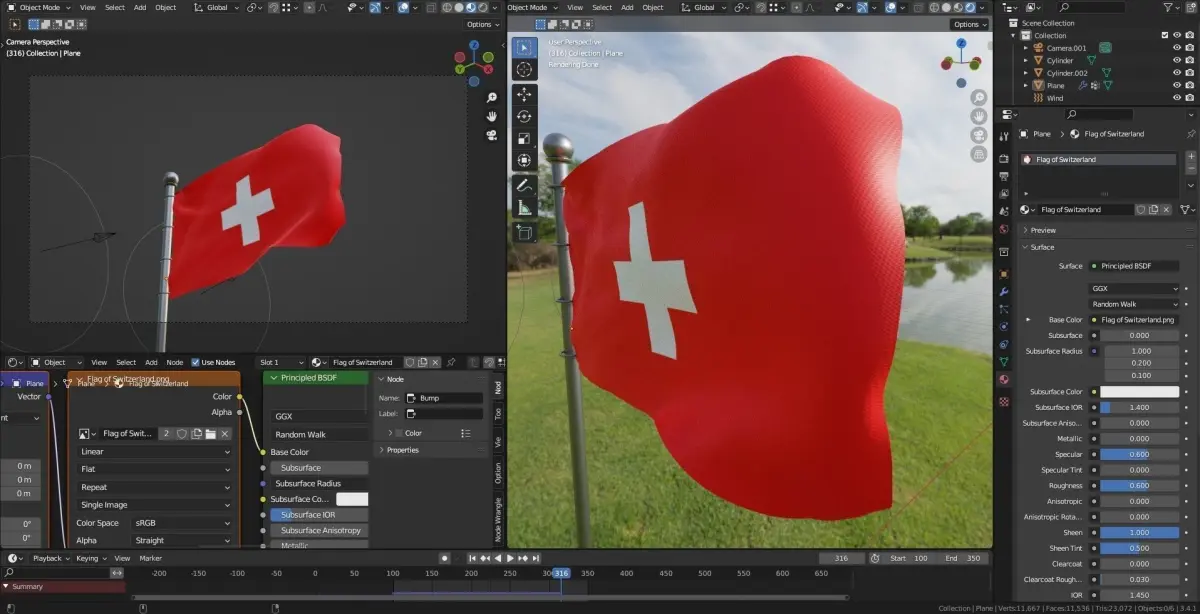Click the current frame field showing 316
This screenshot has height=614, width=1200.
coord(840,558)
